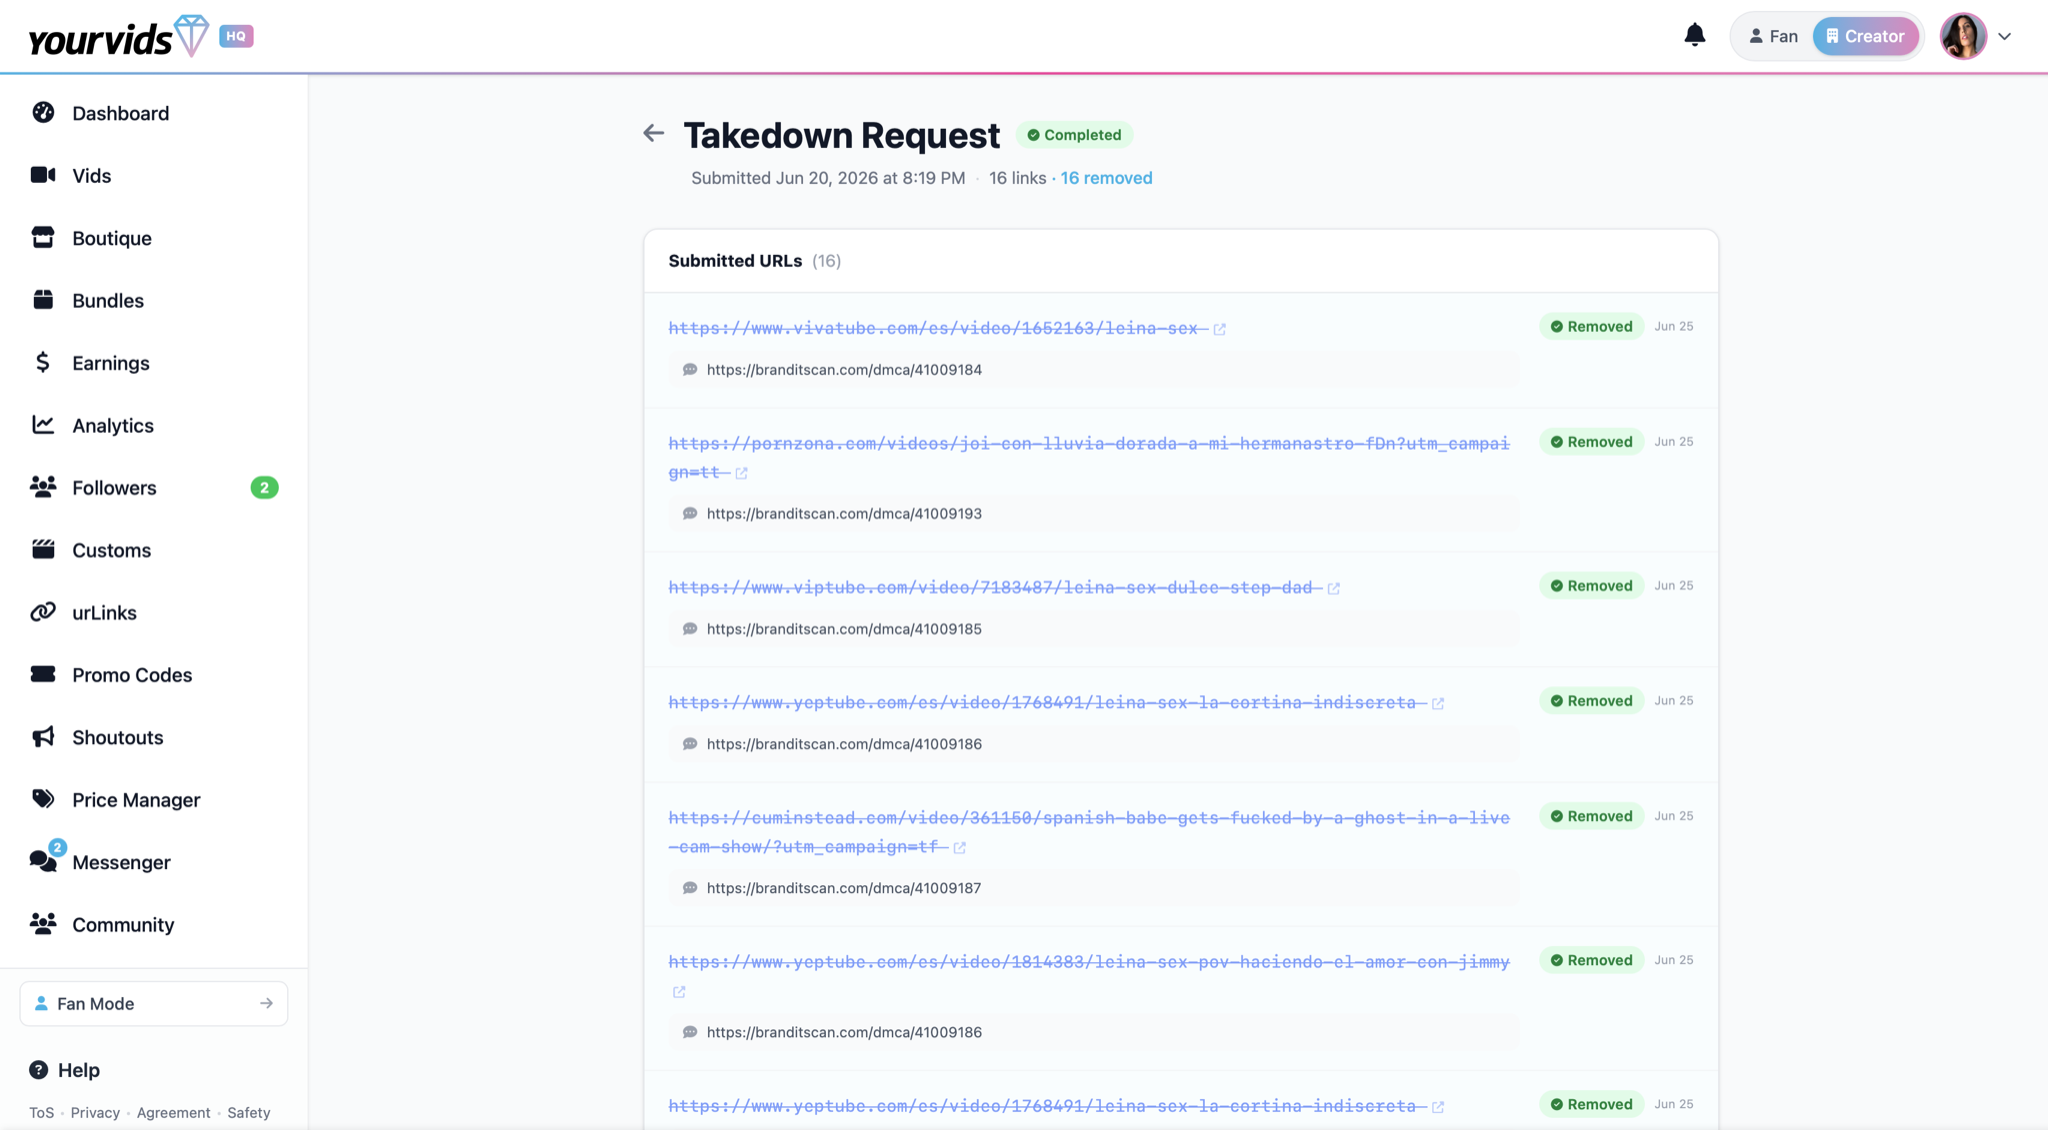
Task: Click the Followers count badge 2
Action: [x=264, y=488]
